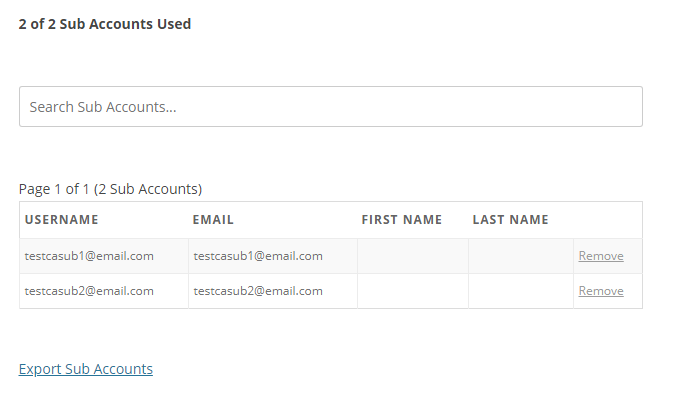Viewport: 688px width, 404px height.
Task: Select the LAST NAME column header
Action: [x=510, y=219]
